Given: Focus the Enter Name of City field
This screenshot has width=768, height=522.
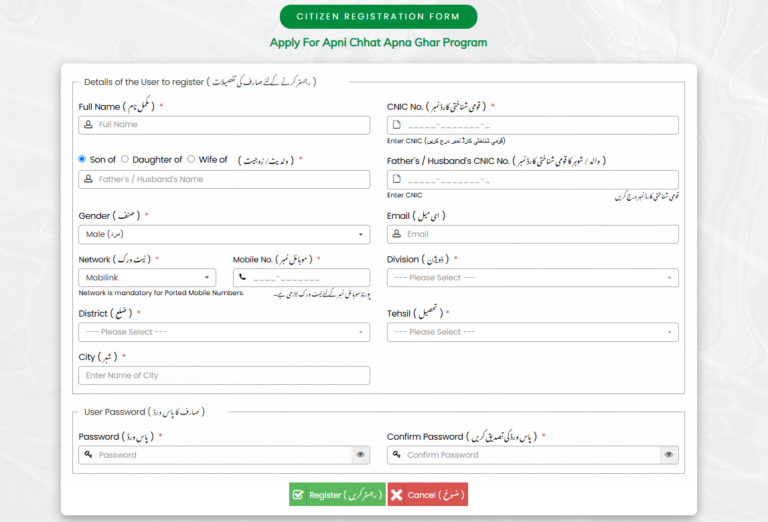Looking at the screenshot, I should click(x=224, y=376).
